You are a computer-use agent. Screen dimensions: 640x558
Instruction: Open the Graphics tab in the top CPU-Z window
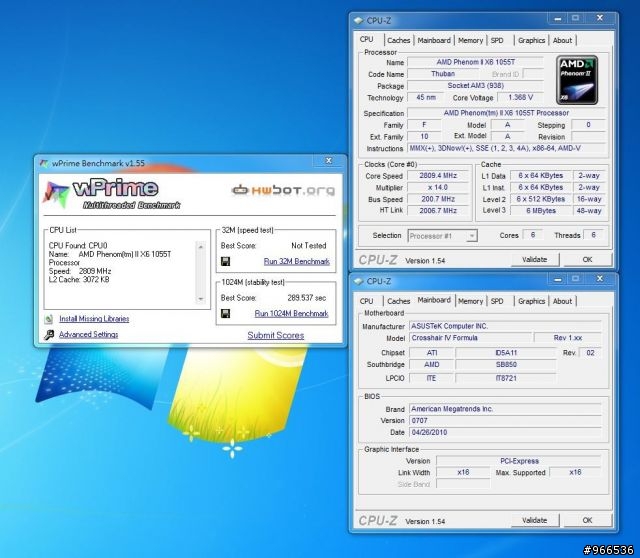click(x=531, y=40)
